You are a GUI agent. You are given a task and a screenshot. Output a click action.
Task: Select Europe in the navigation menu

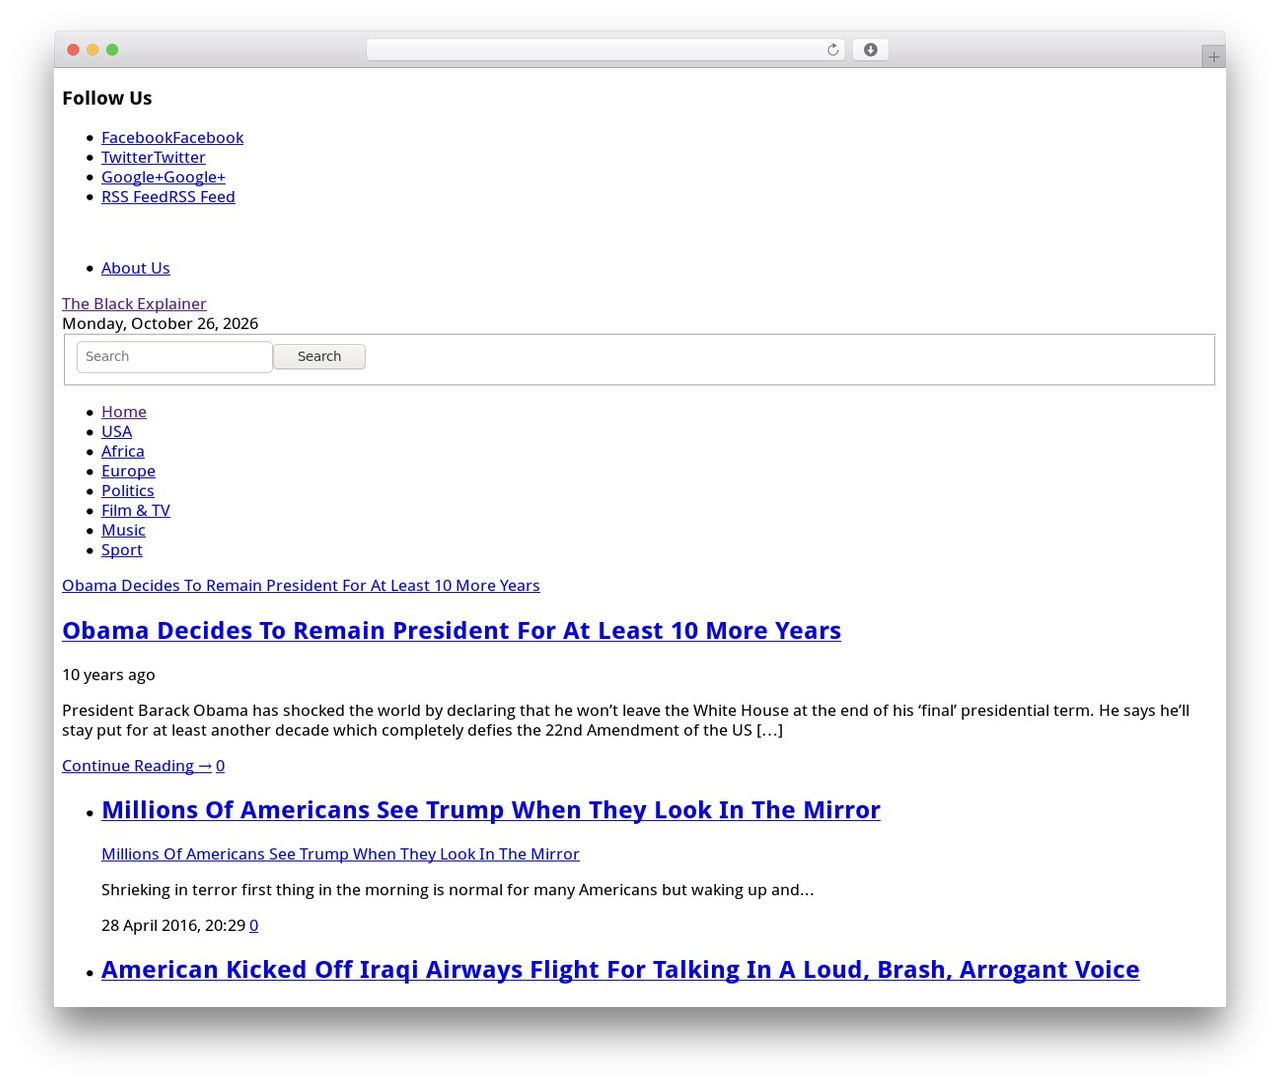click(x=128, y=471)
